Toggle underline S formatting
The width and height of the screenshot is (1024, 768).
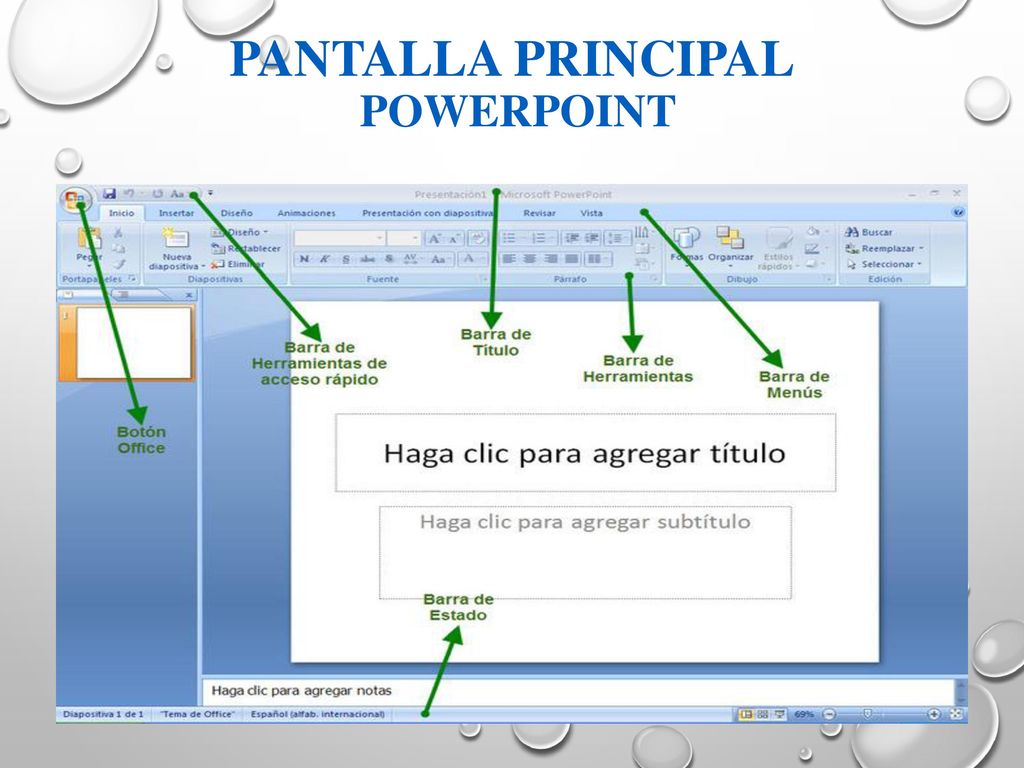(x=346, y=259)
